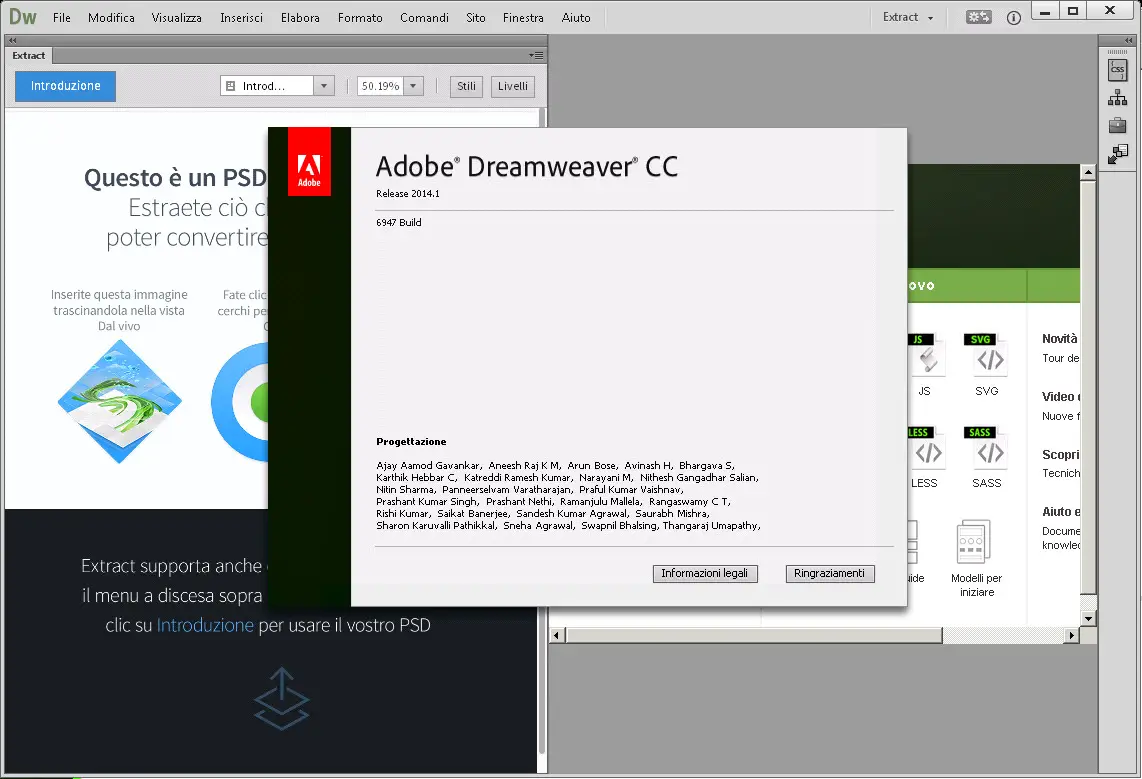Create a new SASS file from the Welcome screen
Screen dimensions: 1142x779
tap(986, 457)
